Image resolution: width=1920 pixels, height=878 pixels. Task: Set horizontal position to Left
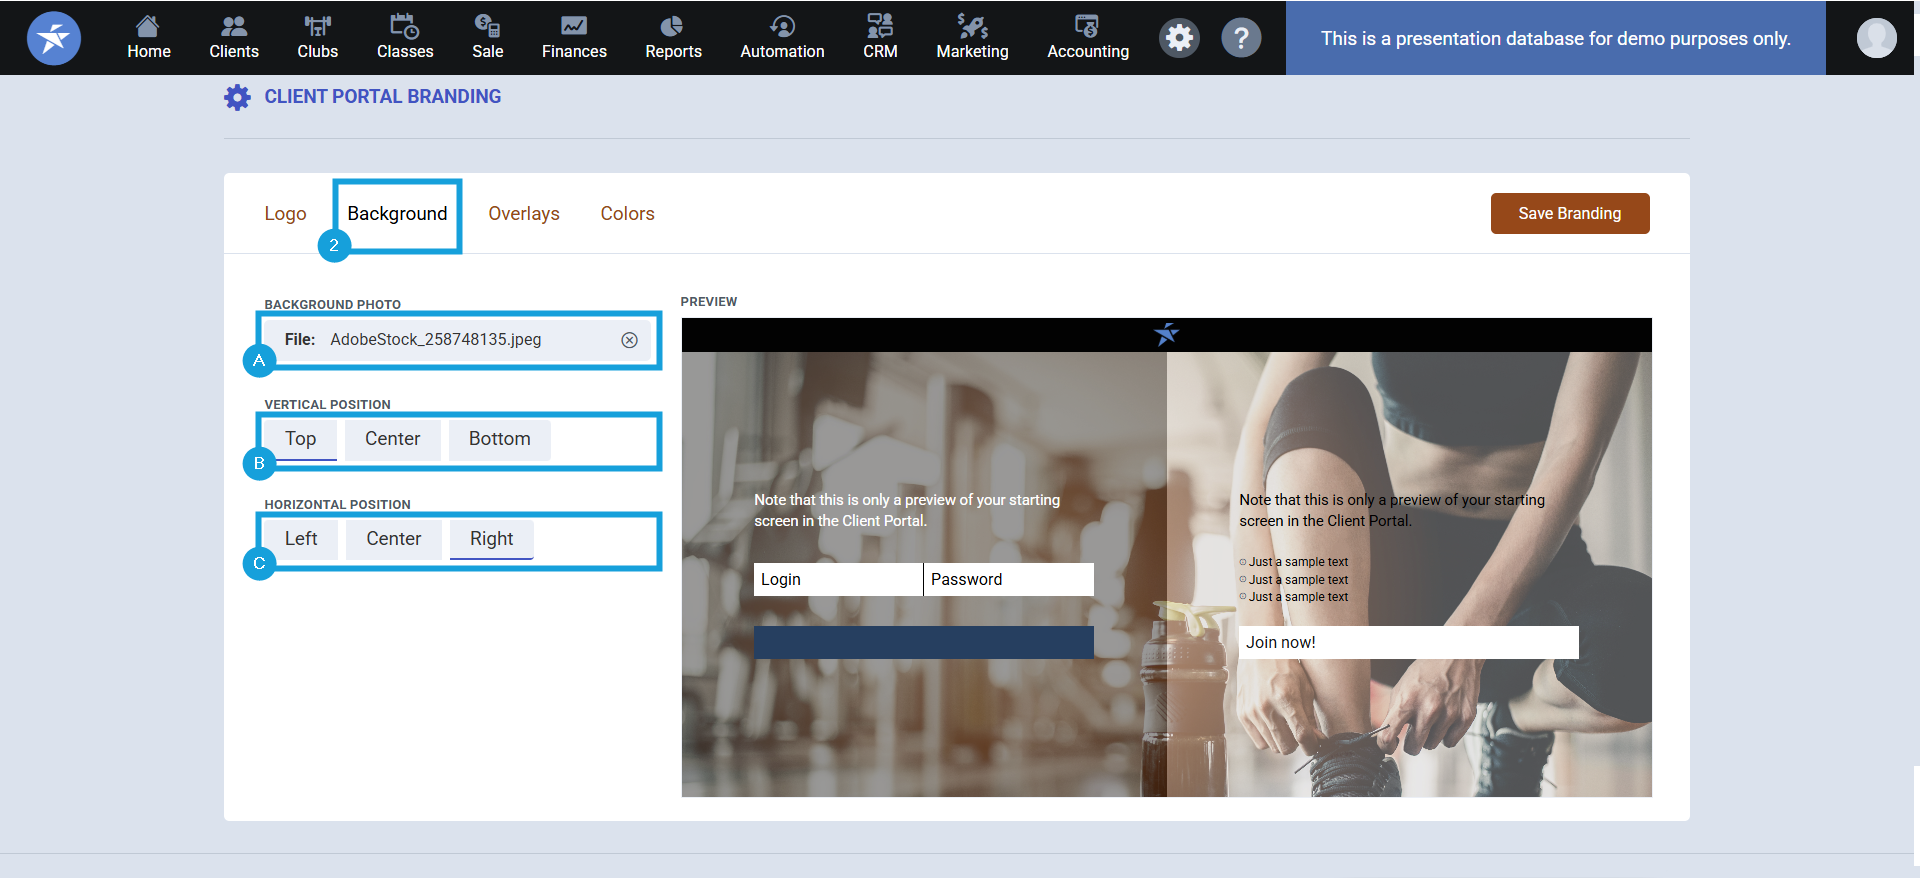click(300, 539)
